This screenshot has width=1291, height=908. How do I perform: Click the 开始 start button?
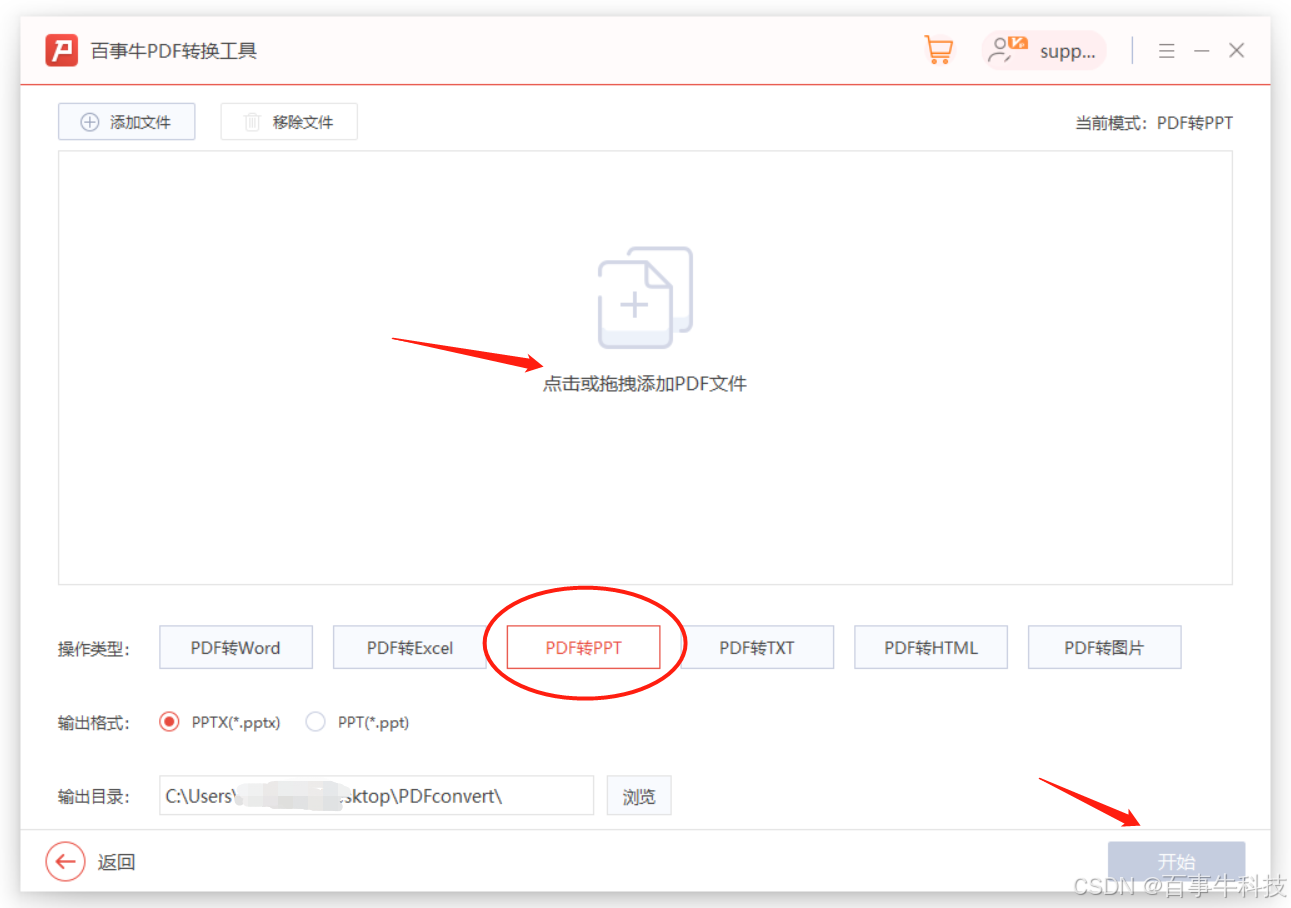(x=1176, y=862)
